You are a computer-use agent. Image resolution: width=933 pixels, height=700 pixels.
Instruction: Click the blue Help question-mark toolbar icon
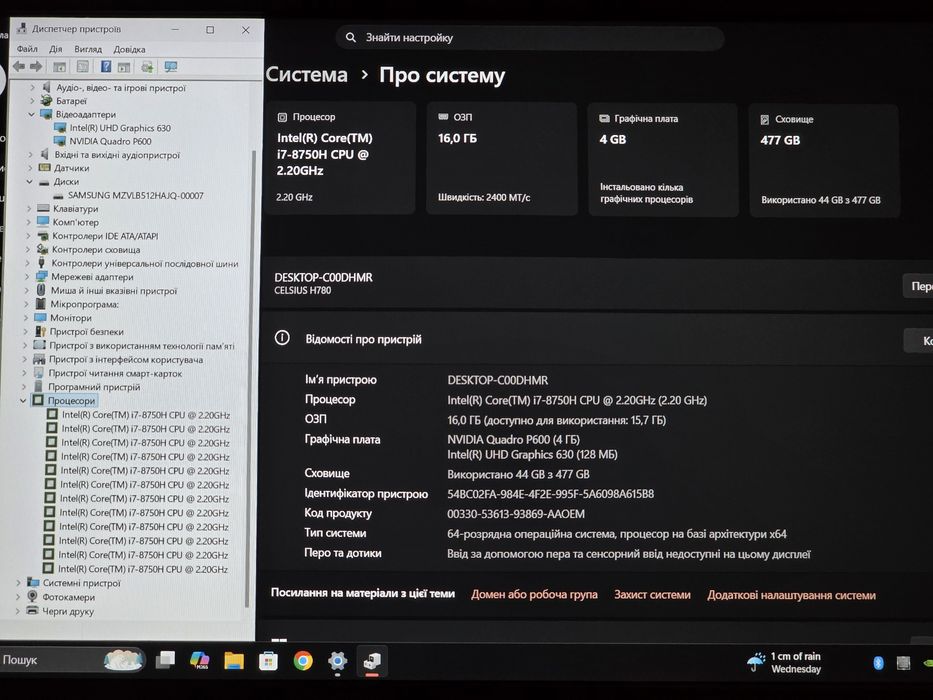[x=106, y=67]
